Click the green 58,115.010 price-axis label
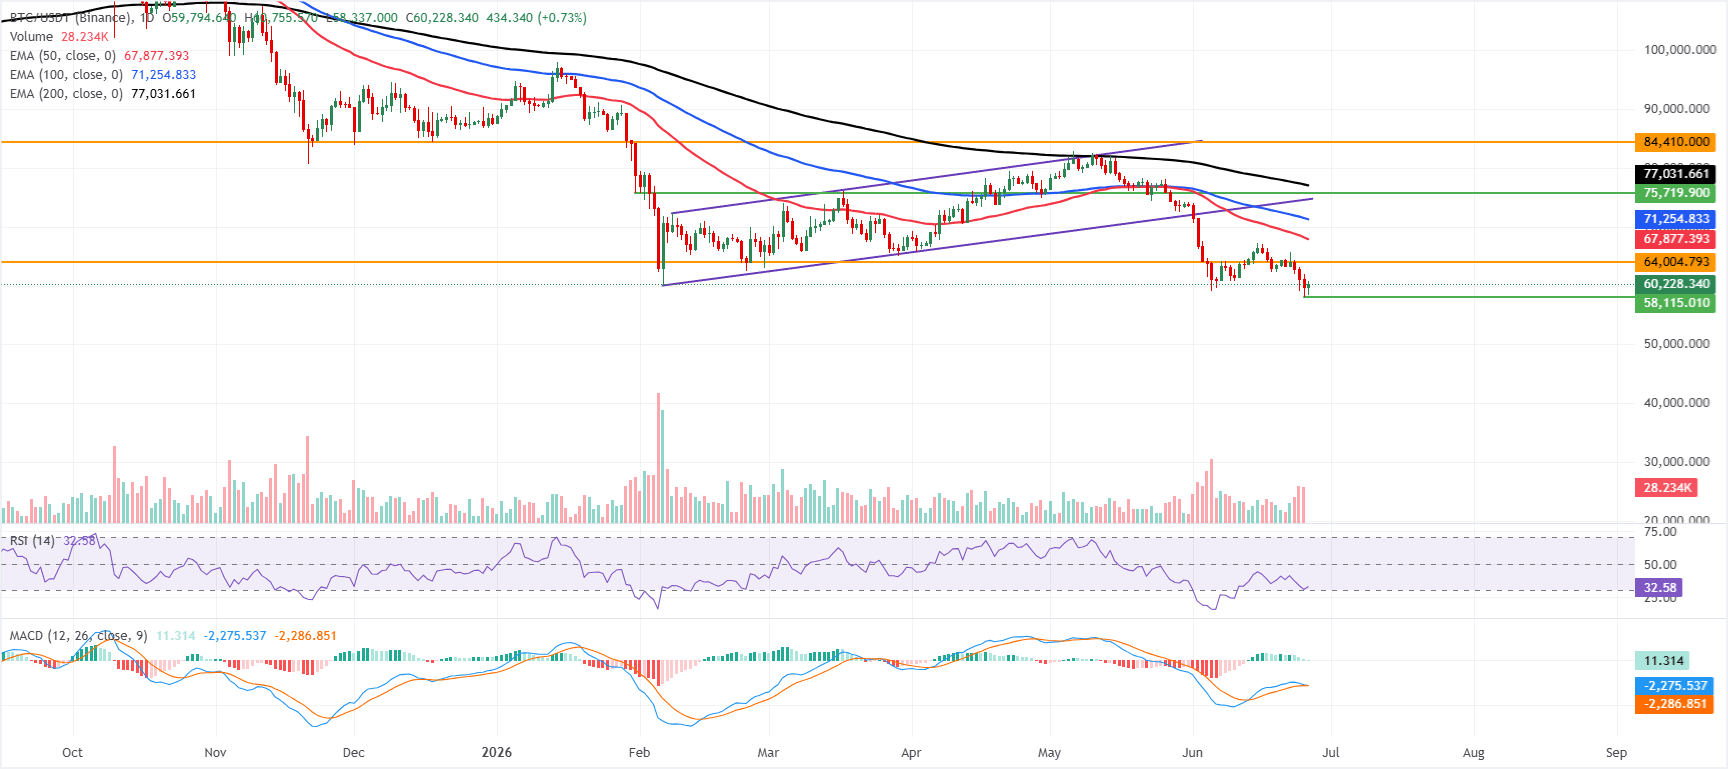 1675,303
